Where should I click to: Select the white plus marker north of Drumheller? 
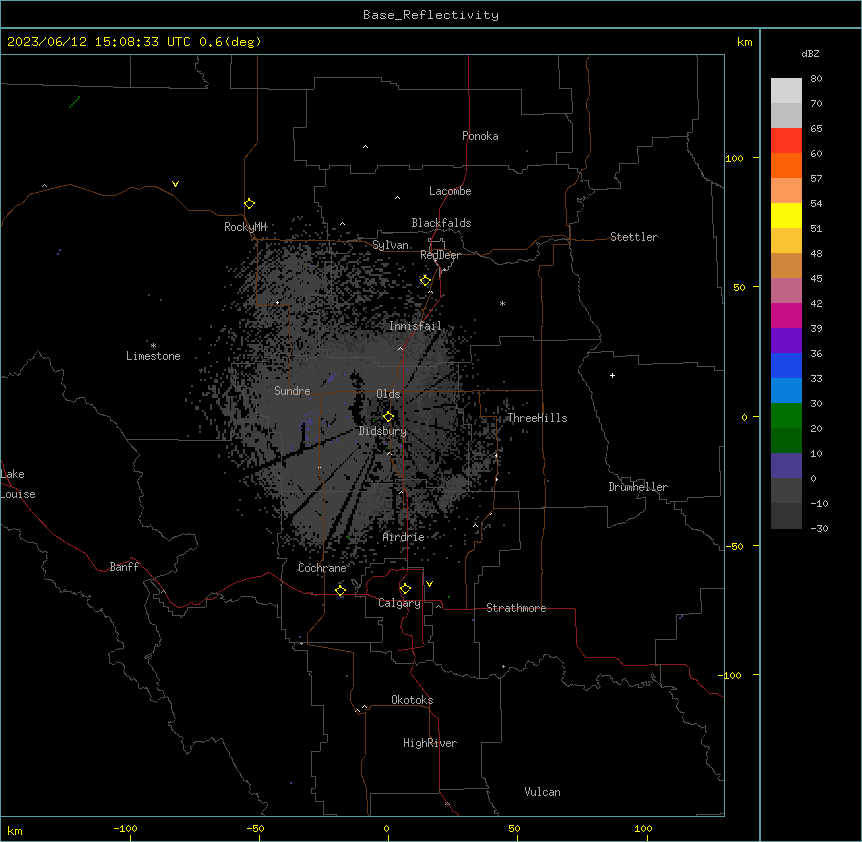pos(612,375)
